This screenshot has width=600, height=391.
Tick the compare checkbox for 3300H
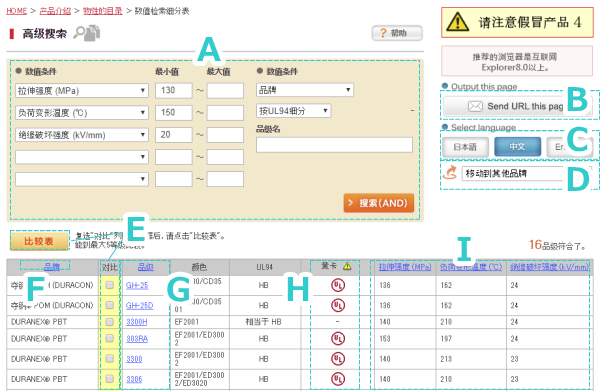109,322
